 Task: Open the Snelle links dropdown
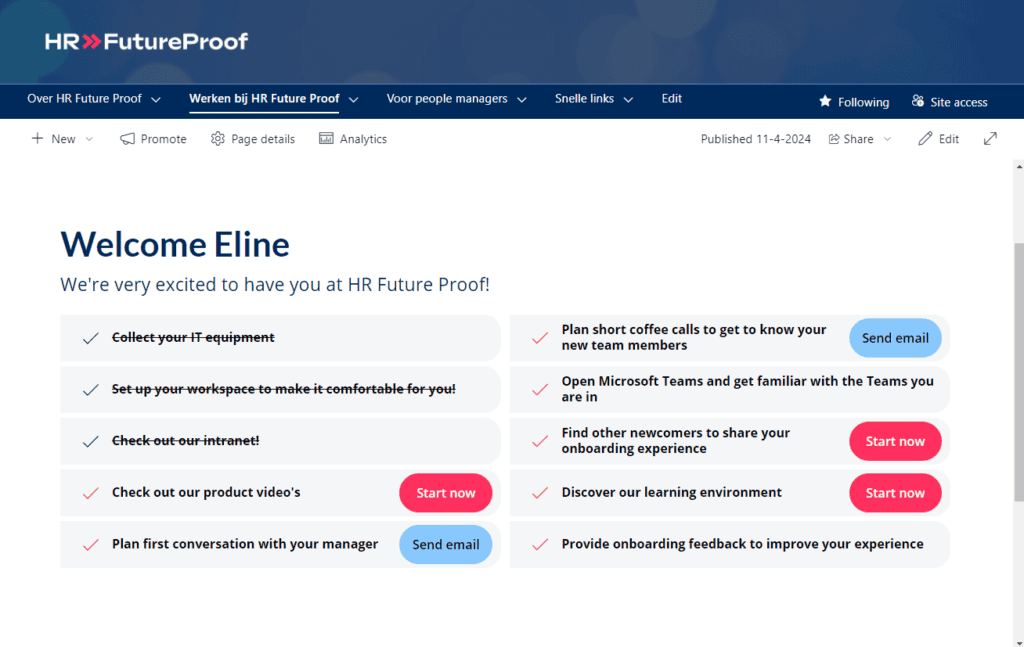pos(585,99)
